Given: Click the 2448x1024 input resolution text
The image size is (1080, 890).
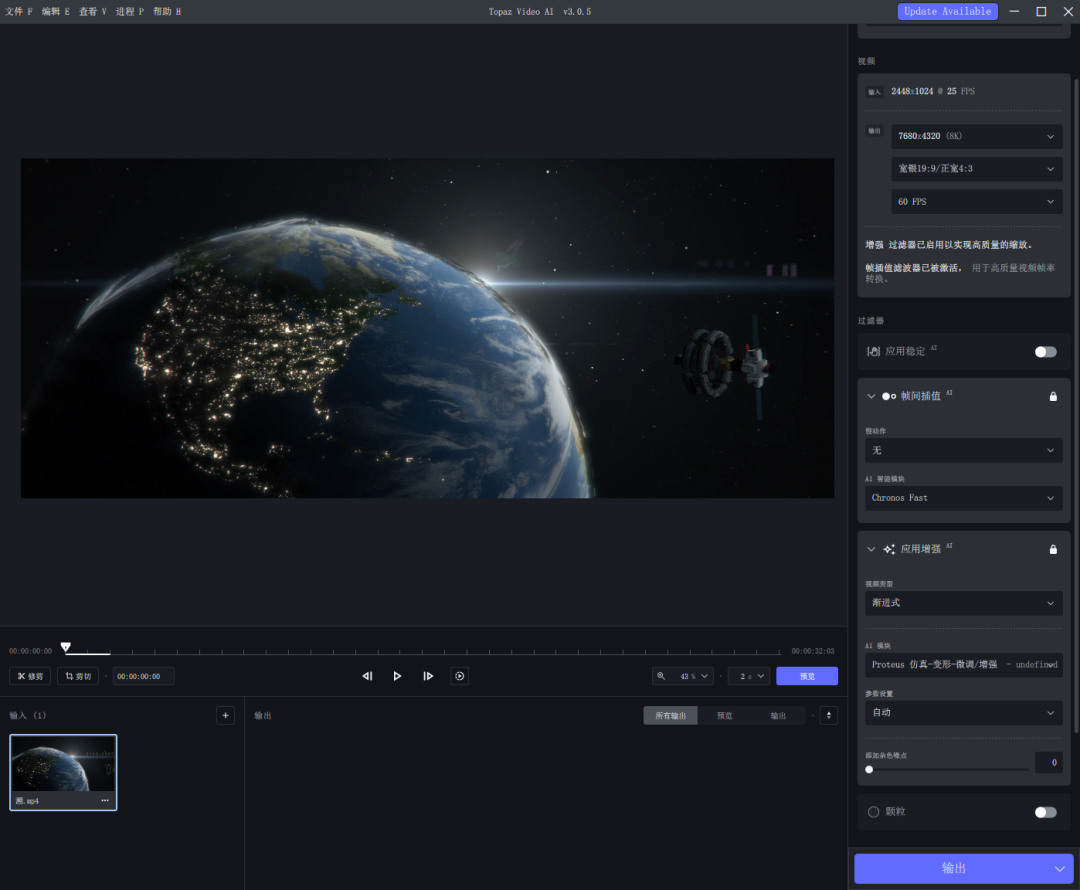Looking at the screenshot, I should click(912, 92).
